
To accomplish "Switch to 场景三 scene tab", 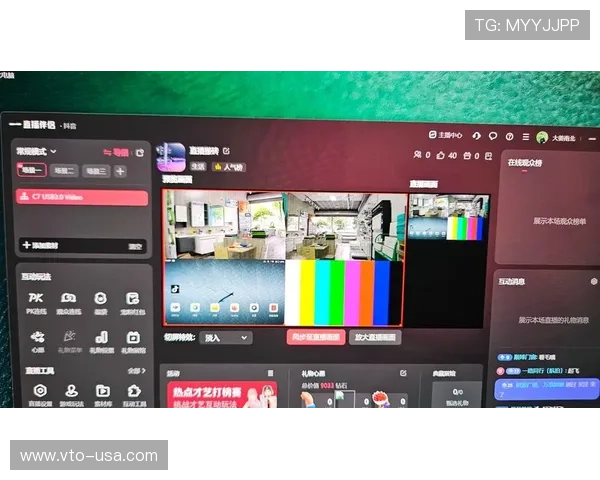I will [96, 171].
